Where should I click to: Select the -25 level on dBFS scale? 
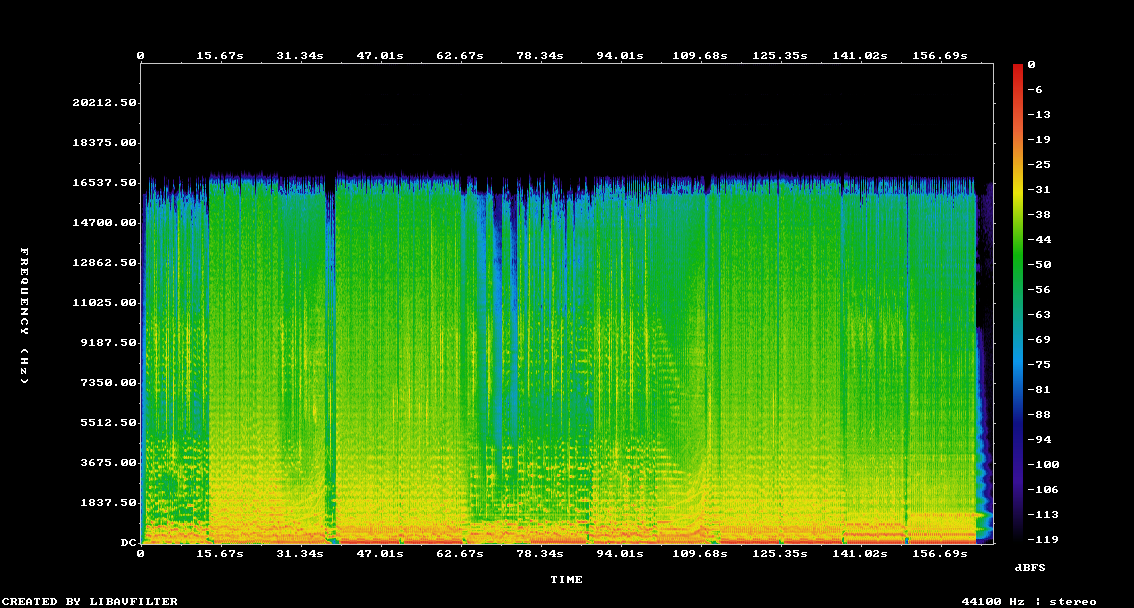pos(1035,164)
